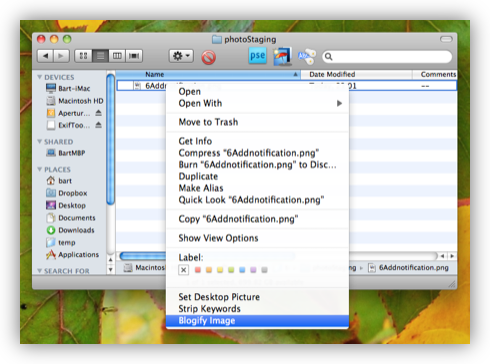490x364 pixels.
Task: Collapse the SEARCH FOR sidebar section
Action: pyautogui.click(x=40, y=271)
